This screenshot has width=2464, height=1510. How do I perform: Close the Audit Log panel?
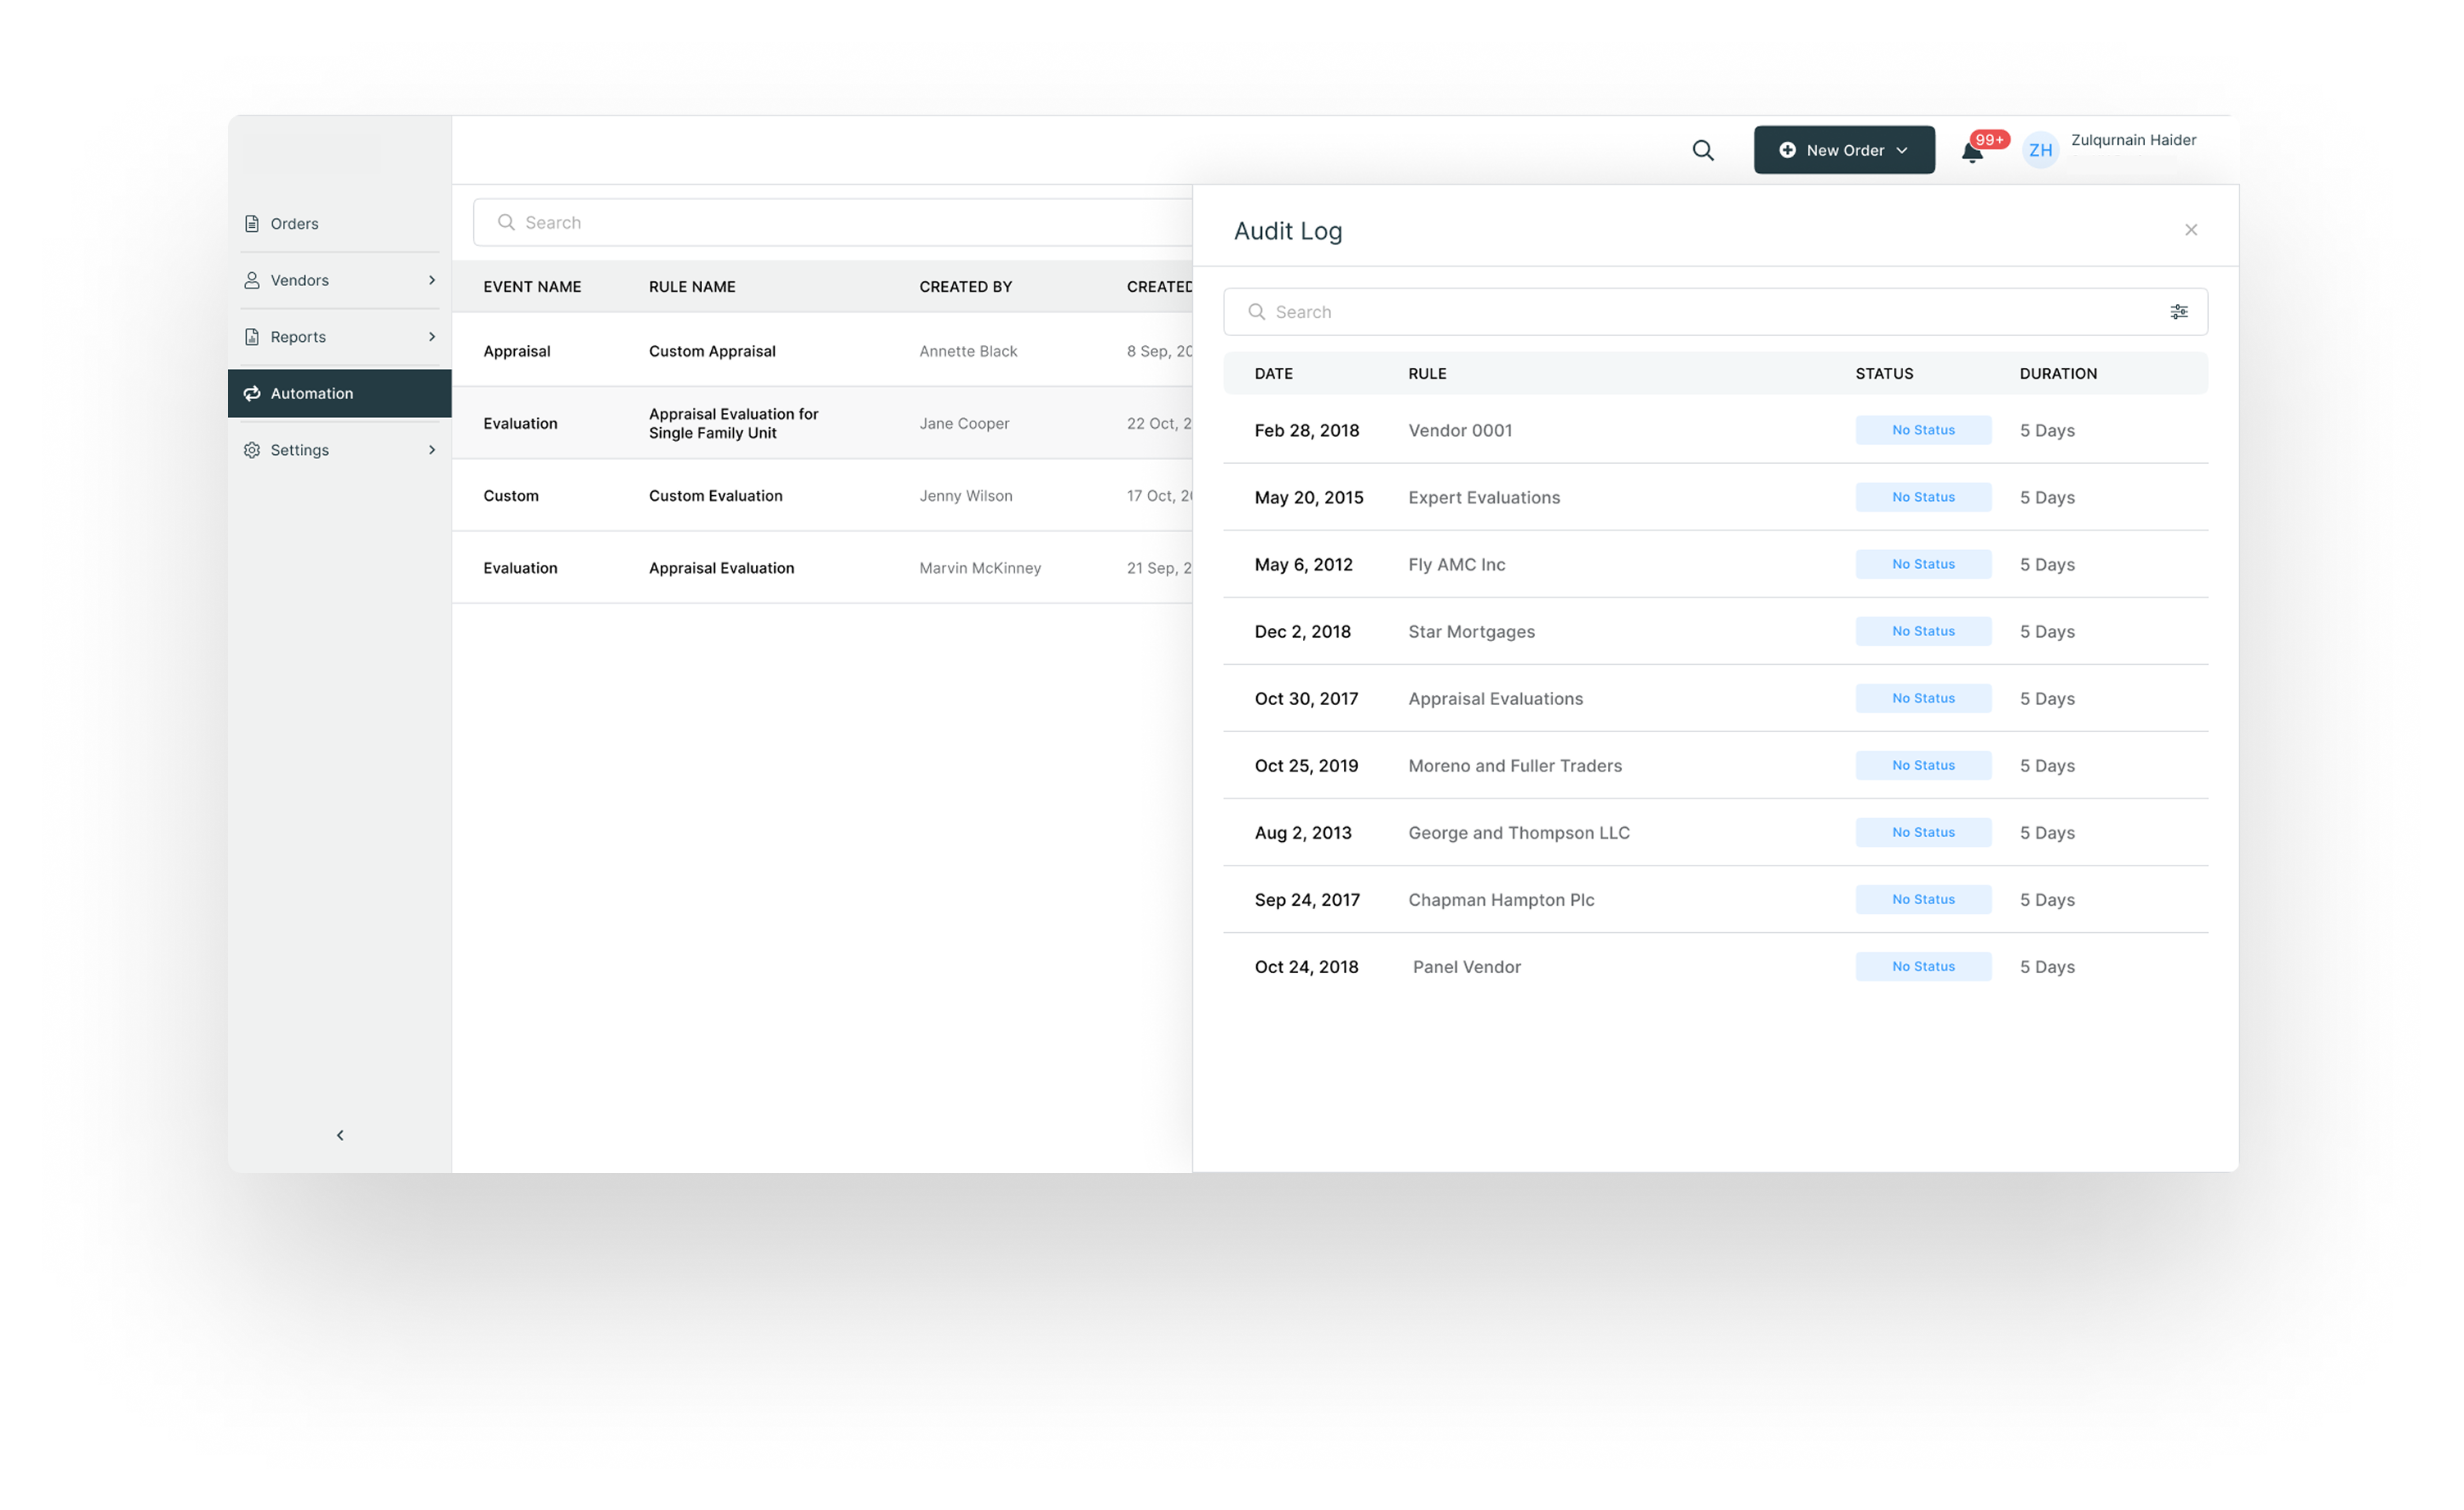pos(2190,230)
